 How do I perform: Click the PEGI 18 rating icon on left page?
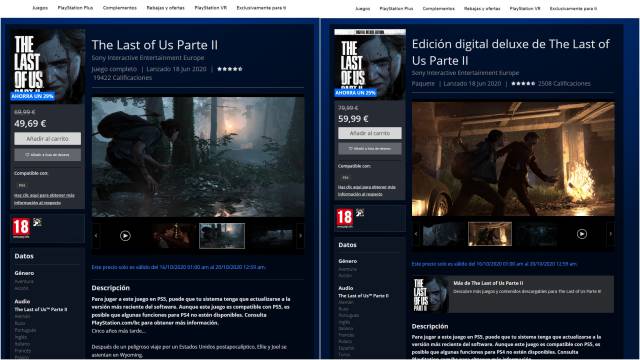point(21,228)
